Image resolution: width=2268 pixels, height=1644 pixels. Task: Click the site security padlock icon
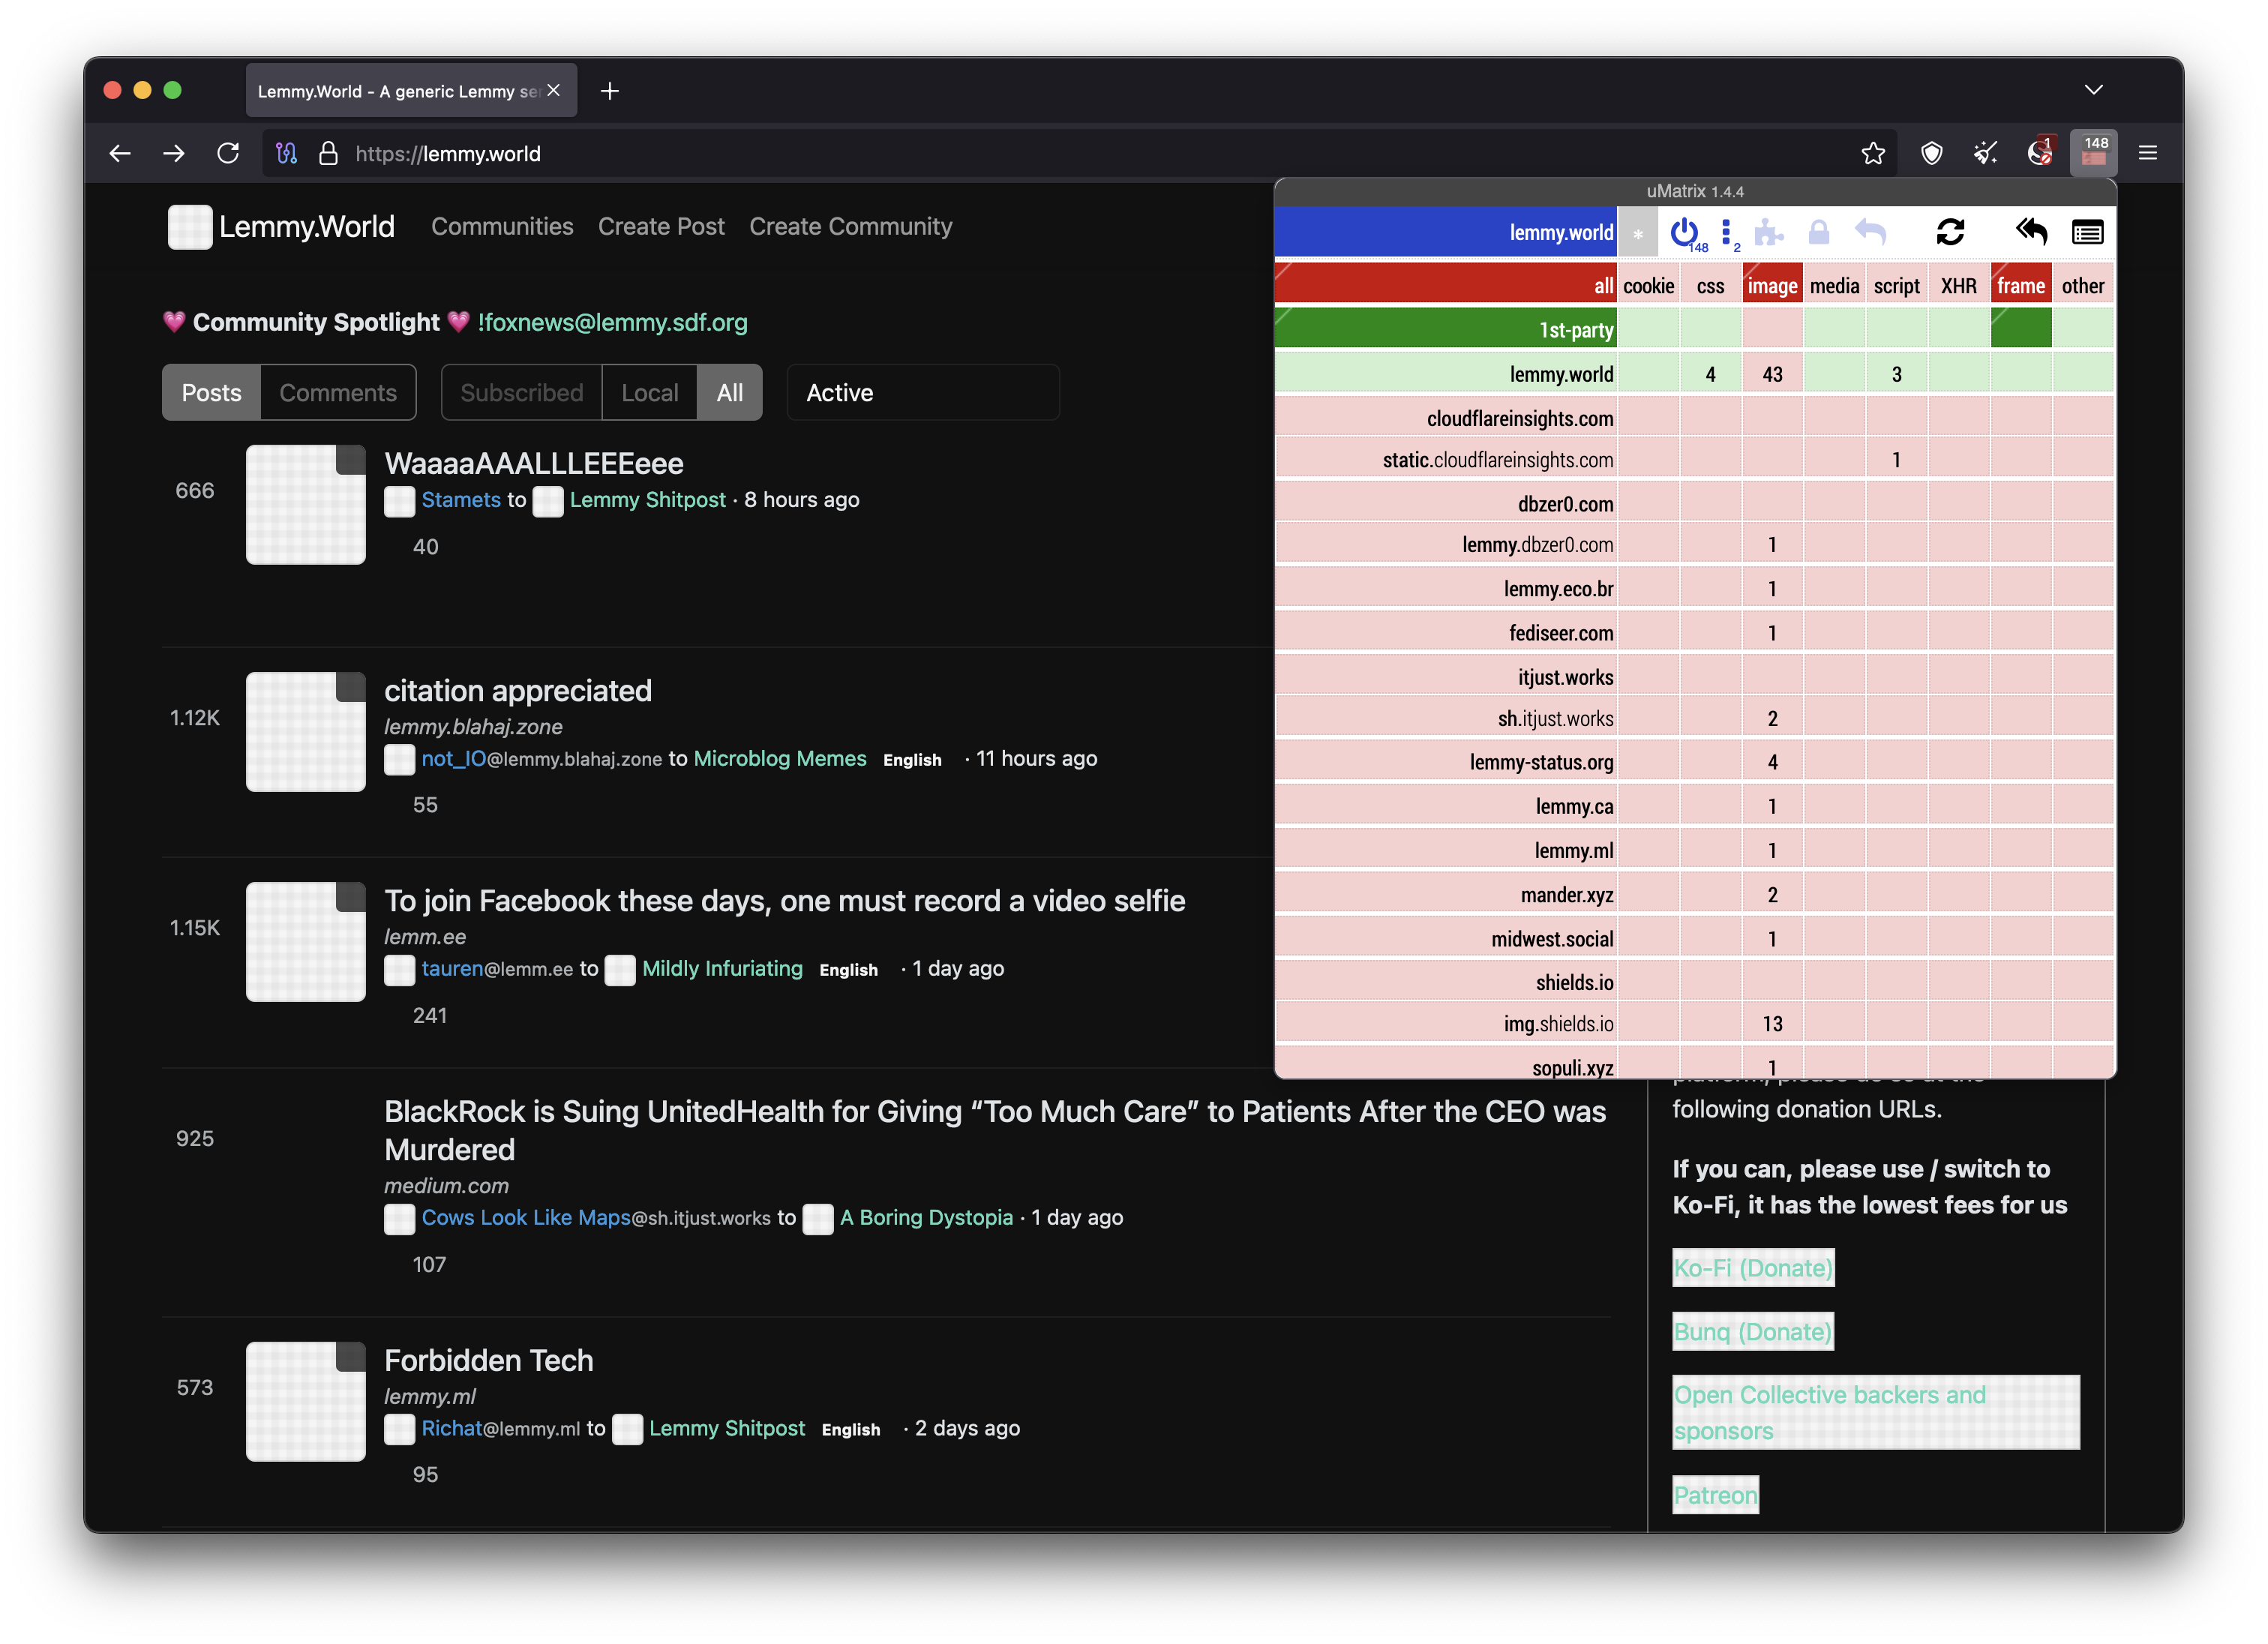pos(328,153)
